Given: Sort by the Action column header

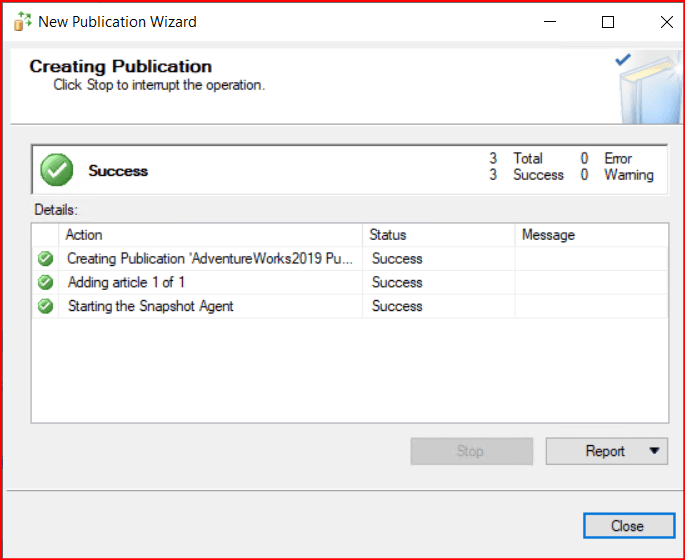Looking at the screenshot, I should tap(210, 235).
